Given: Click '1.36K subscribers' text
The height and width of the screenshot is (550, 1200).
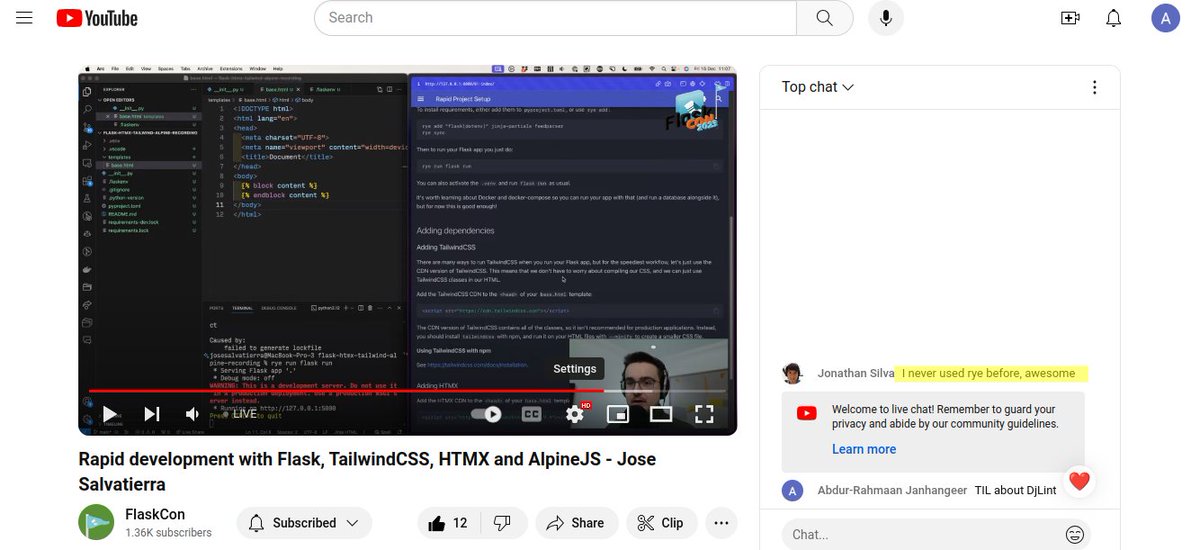Looking at the screenshot, I should click(168, 533).
